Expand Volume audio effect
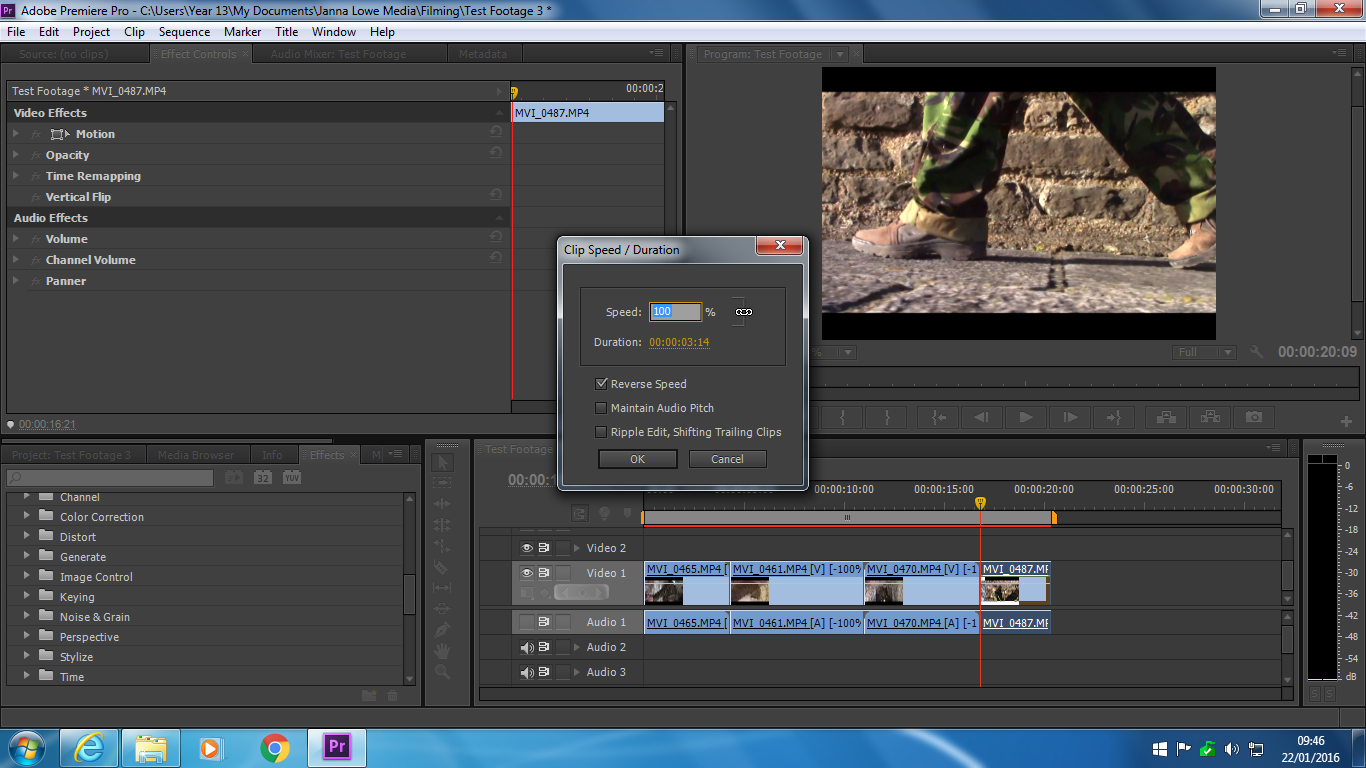 [16, 238]
